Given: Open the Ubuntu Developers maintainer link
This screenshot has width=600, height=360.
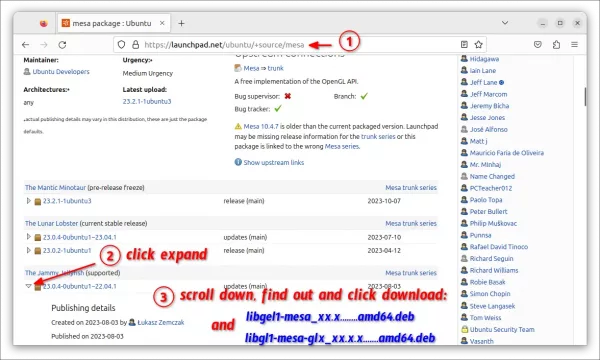Looking at the screenshot, I should (x=61, y=72).
